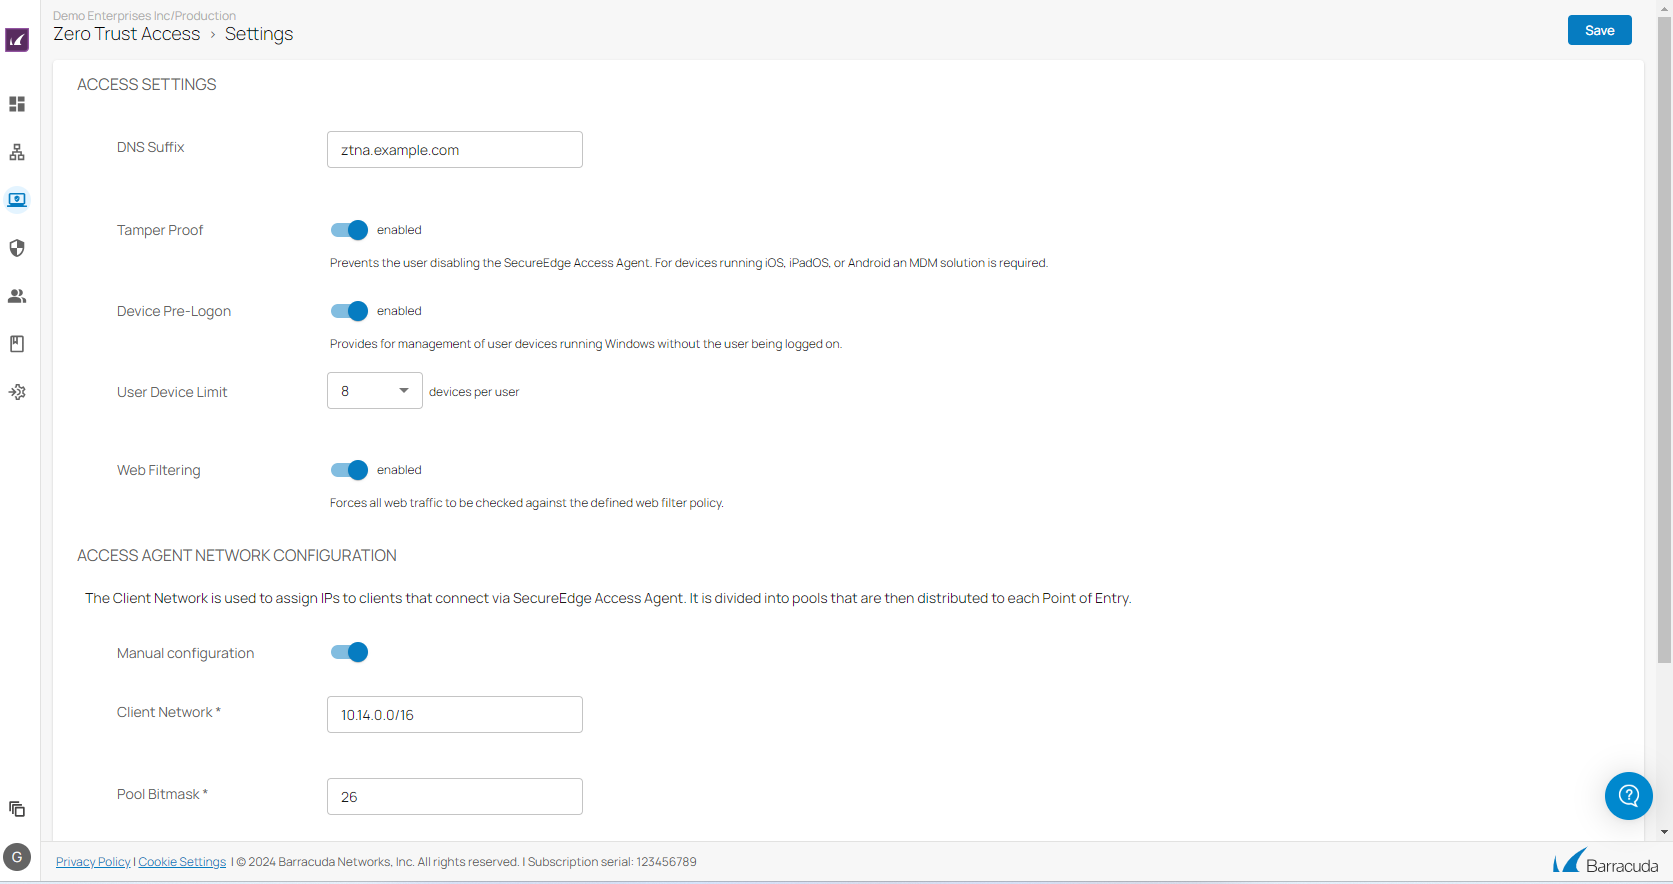The width and height of the screenshot is (1673, 884).
Task: Click the ACCESS SETTINGS heading
Action: (147, 85)
